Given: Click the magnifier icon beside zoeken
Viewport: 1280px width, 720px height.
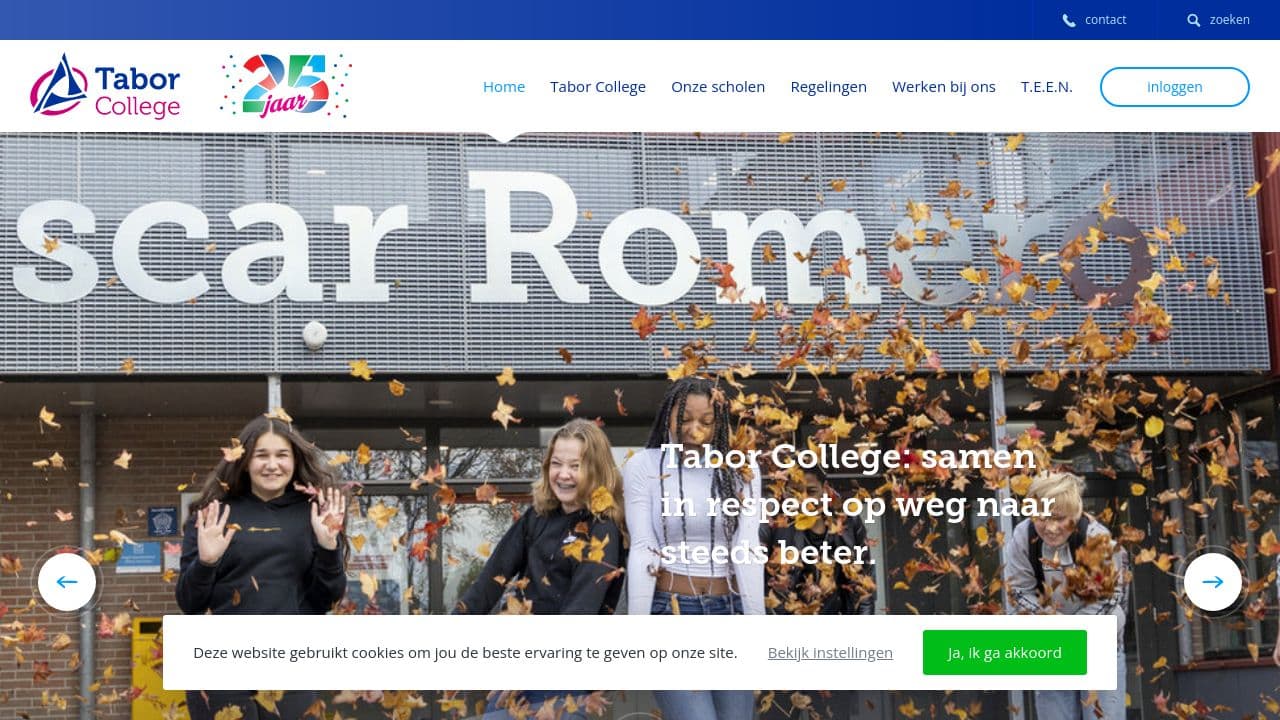Looking at the screenshot, I should click(1193, 20).
